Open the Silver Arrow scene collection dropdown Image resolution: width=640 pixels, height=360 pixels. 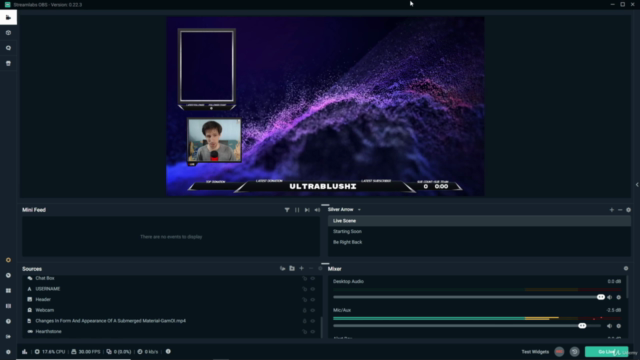pyautogui.click(x=344, y=209)
